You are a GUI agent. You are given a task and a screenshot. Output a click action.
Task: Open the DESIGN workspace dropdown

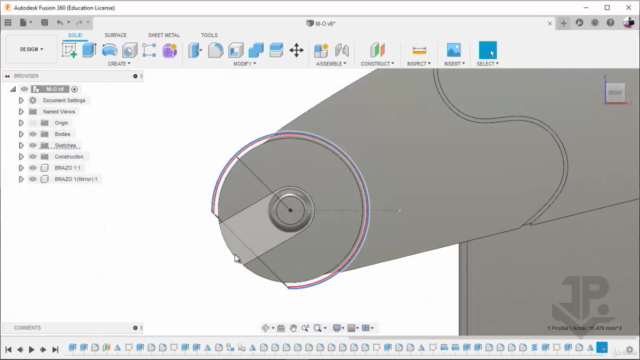pos(31,49)
